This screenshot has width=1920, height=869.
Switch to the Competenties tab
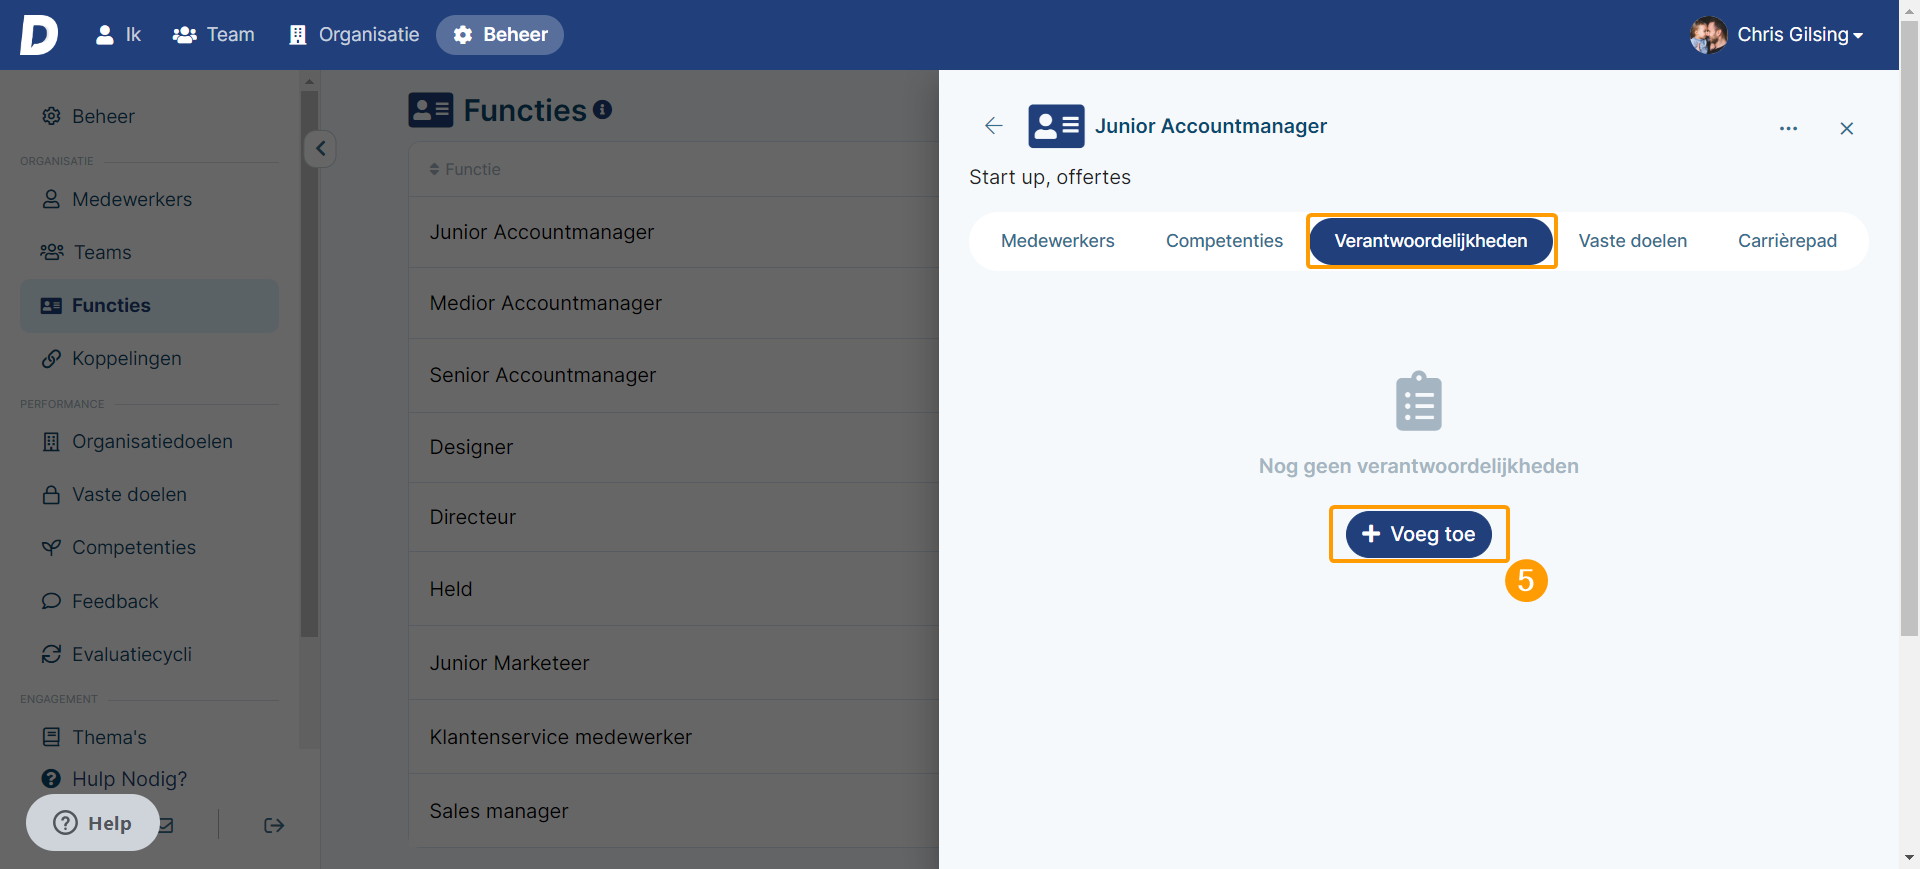(x=1224, y=241)
